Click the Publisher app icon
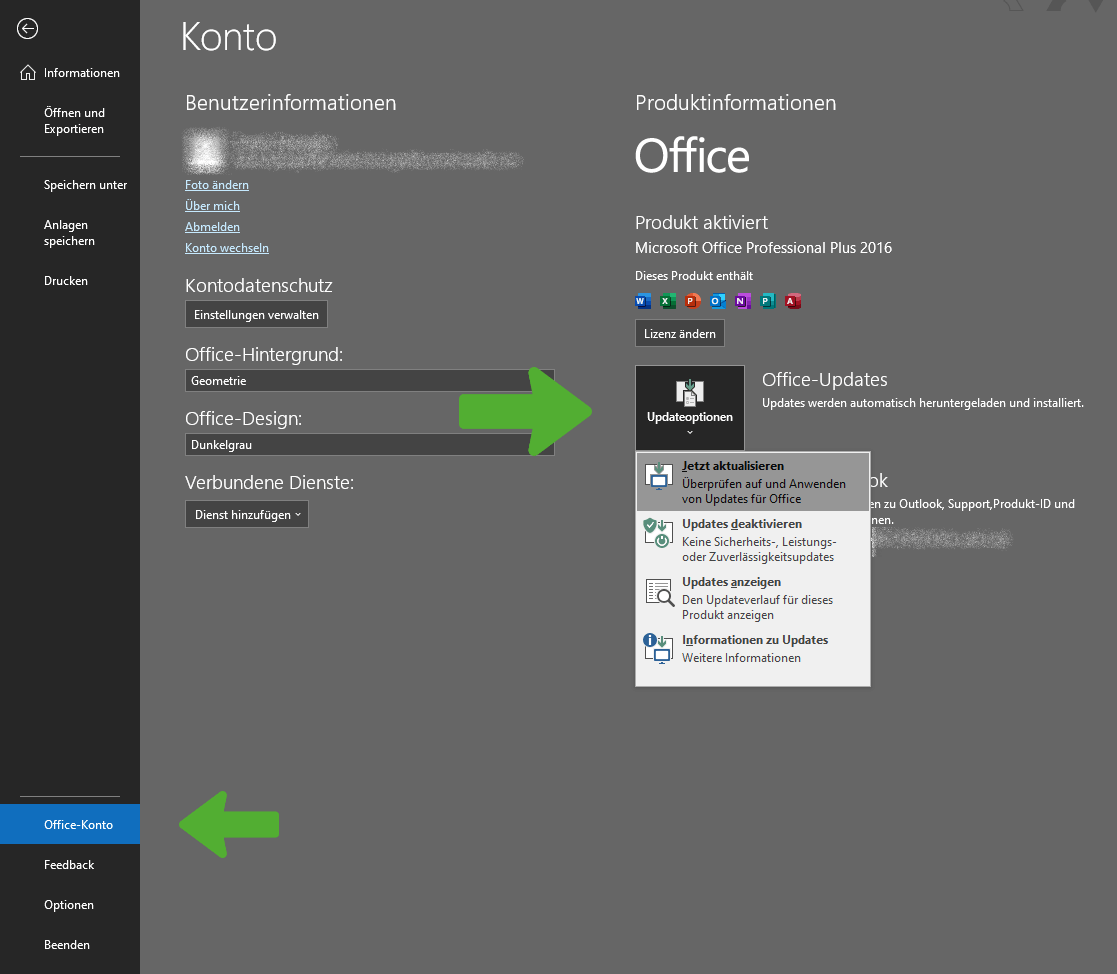Viewport: 1117px width, 974px height. pos(767,301)
